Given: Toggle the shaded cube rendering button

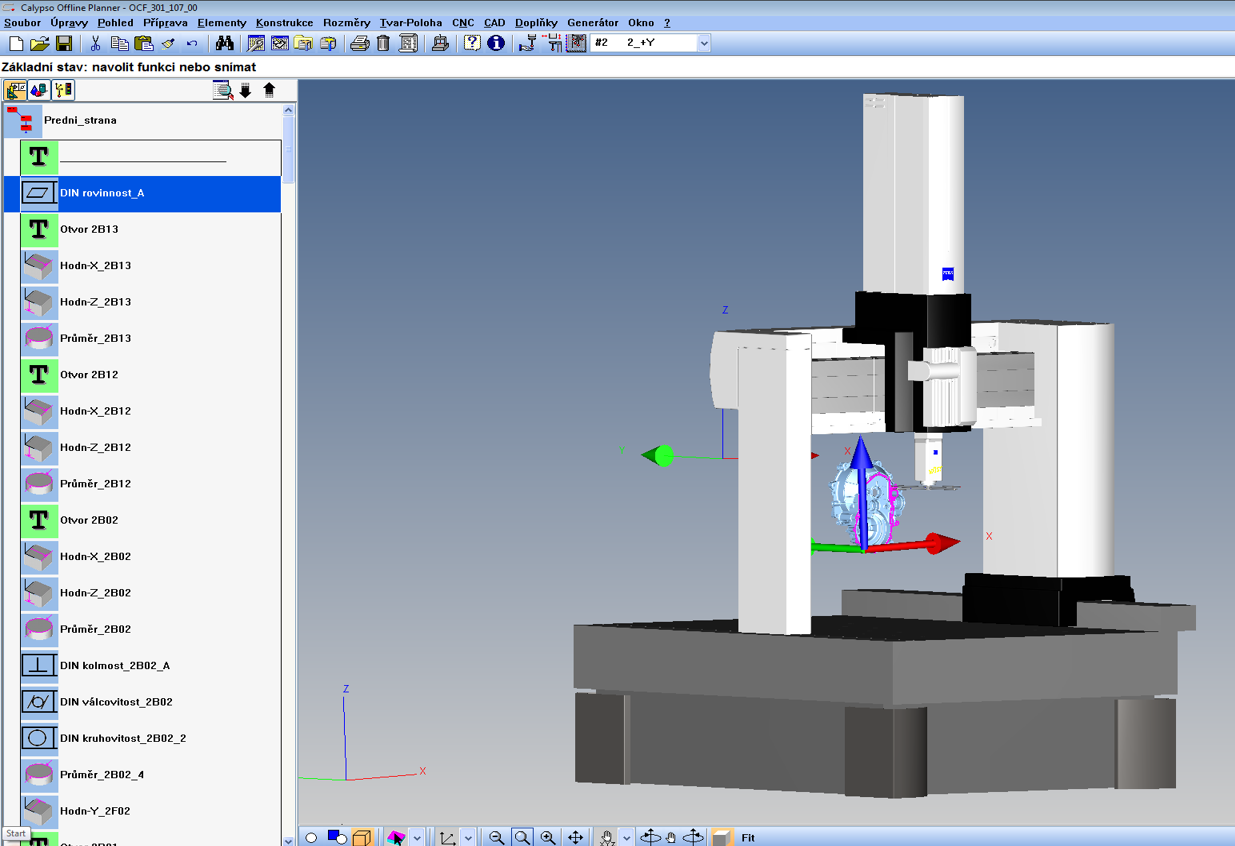Looking at the screenshot, I should pyautogui.click(x=721, y=837).
